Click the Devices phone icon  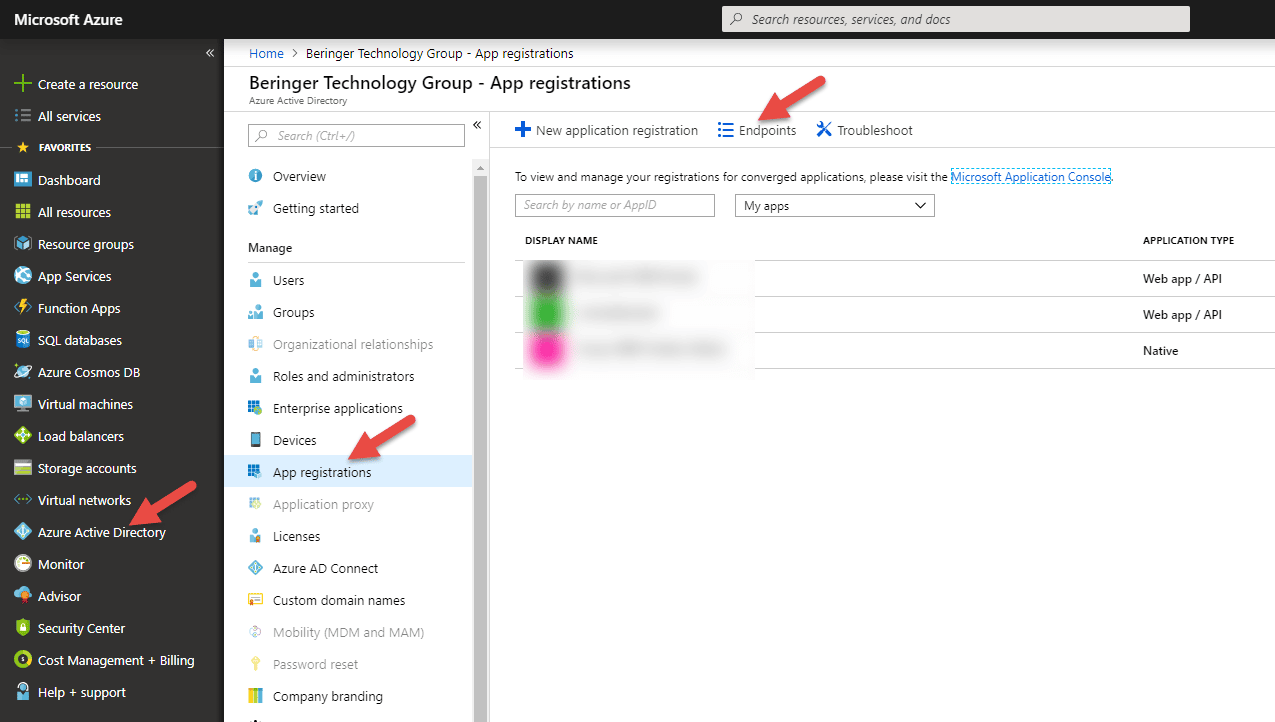tap(255, 440)
